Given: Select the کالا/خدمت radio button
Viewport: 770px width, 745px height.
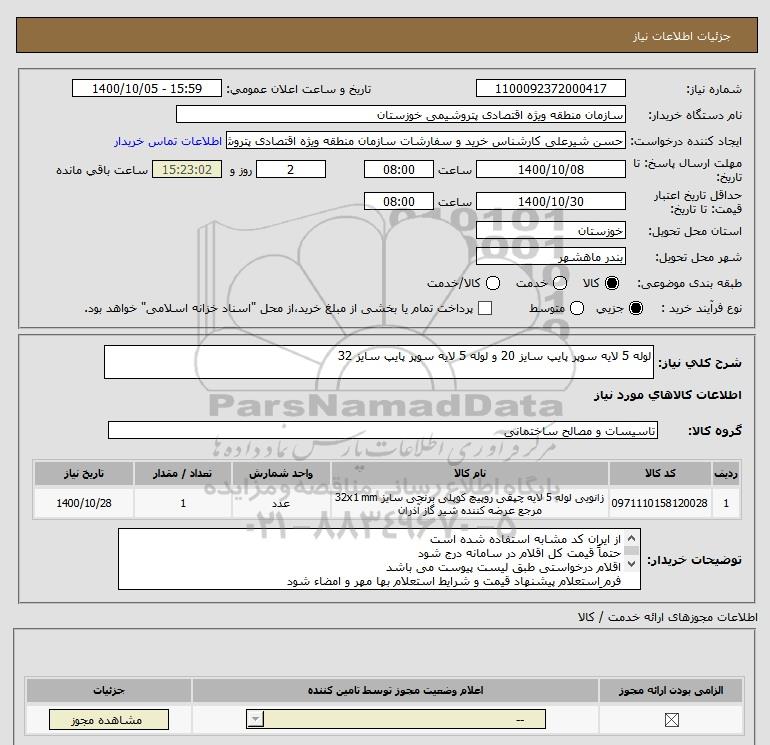Looking at the screenshot, I should click(493, 283).
